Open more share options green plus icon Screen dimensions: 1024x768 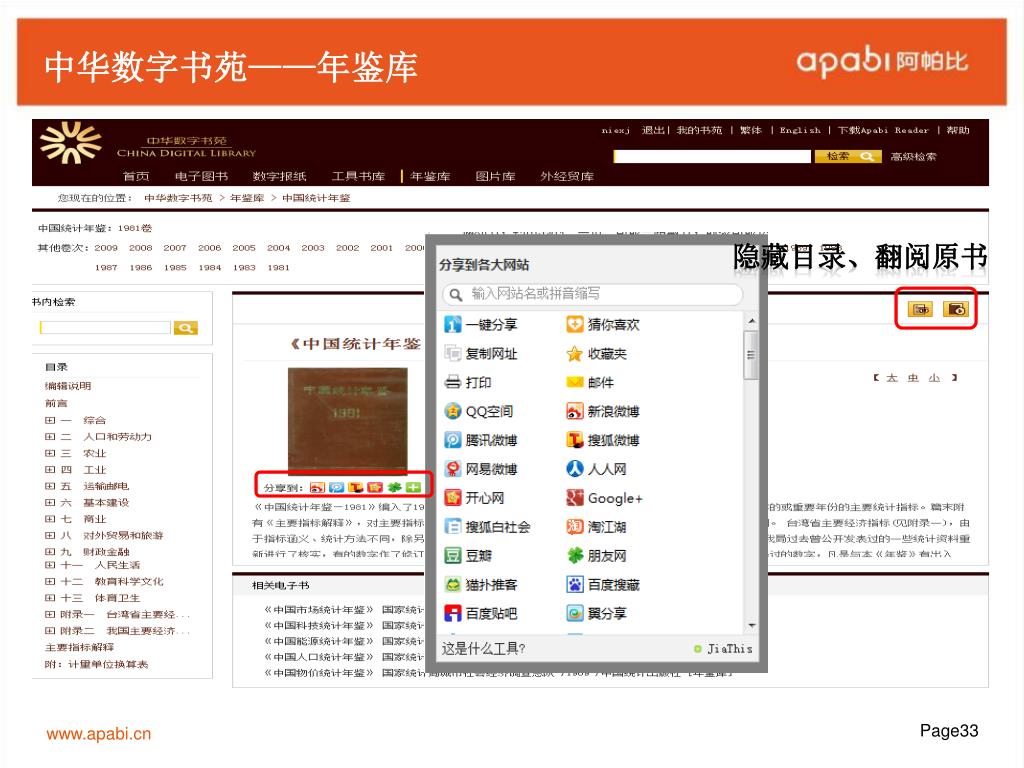coord(413,487)
